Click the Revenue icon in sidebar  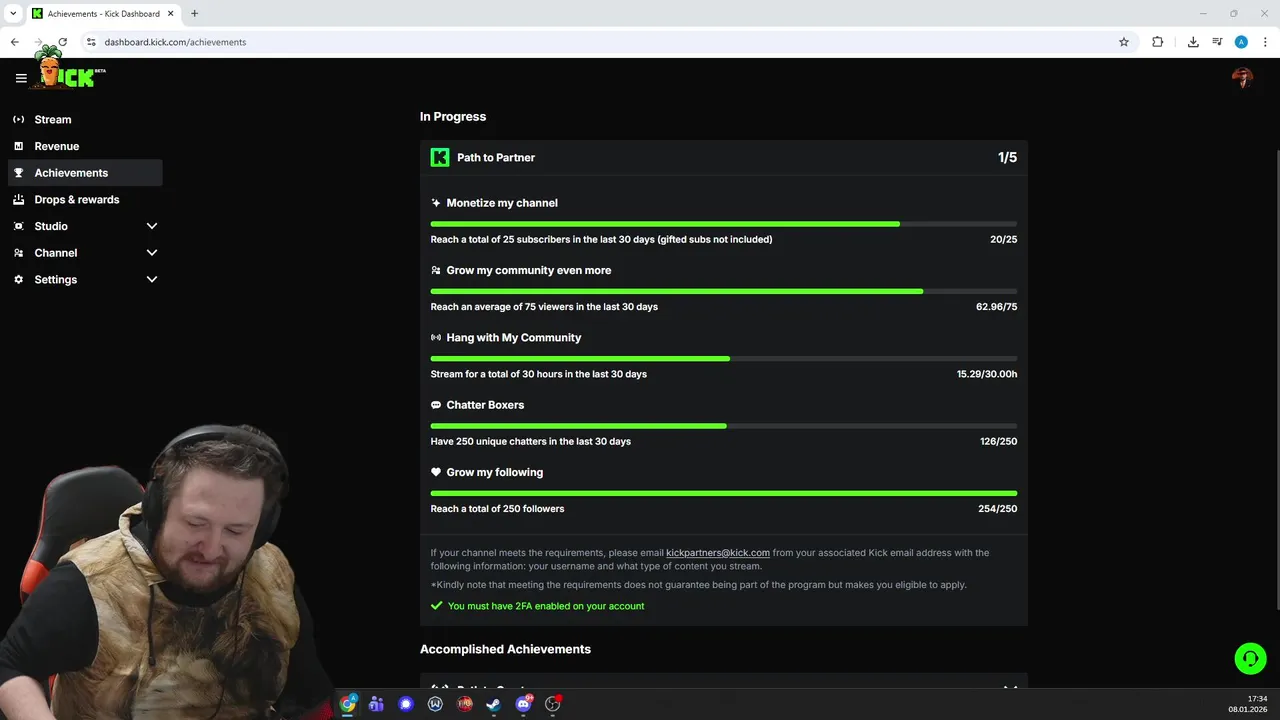(18, 146)
